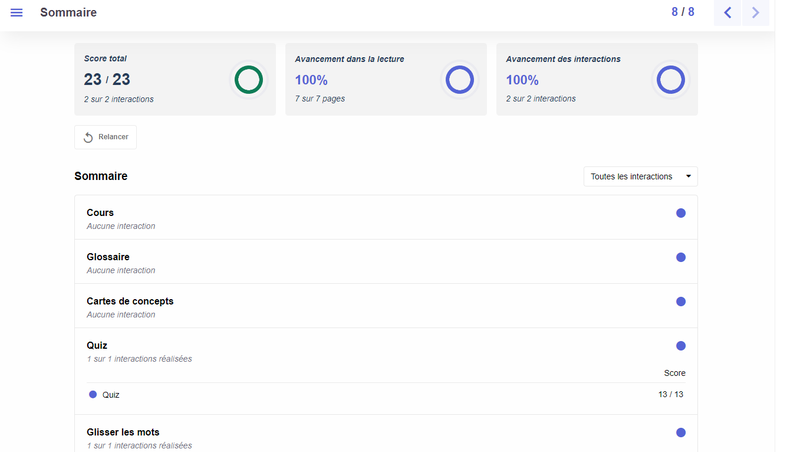The height and width of the screenshot is (452, 800).
Task: Open the Quiz interaction with score 13/13
Action: [111, 395]
